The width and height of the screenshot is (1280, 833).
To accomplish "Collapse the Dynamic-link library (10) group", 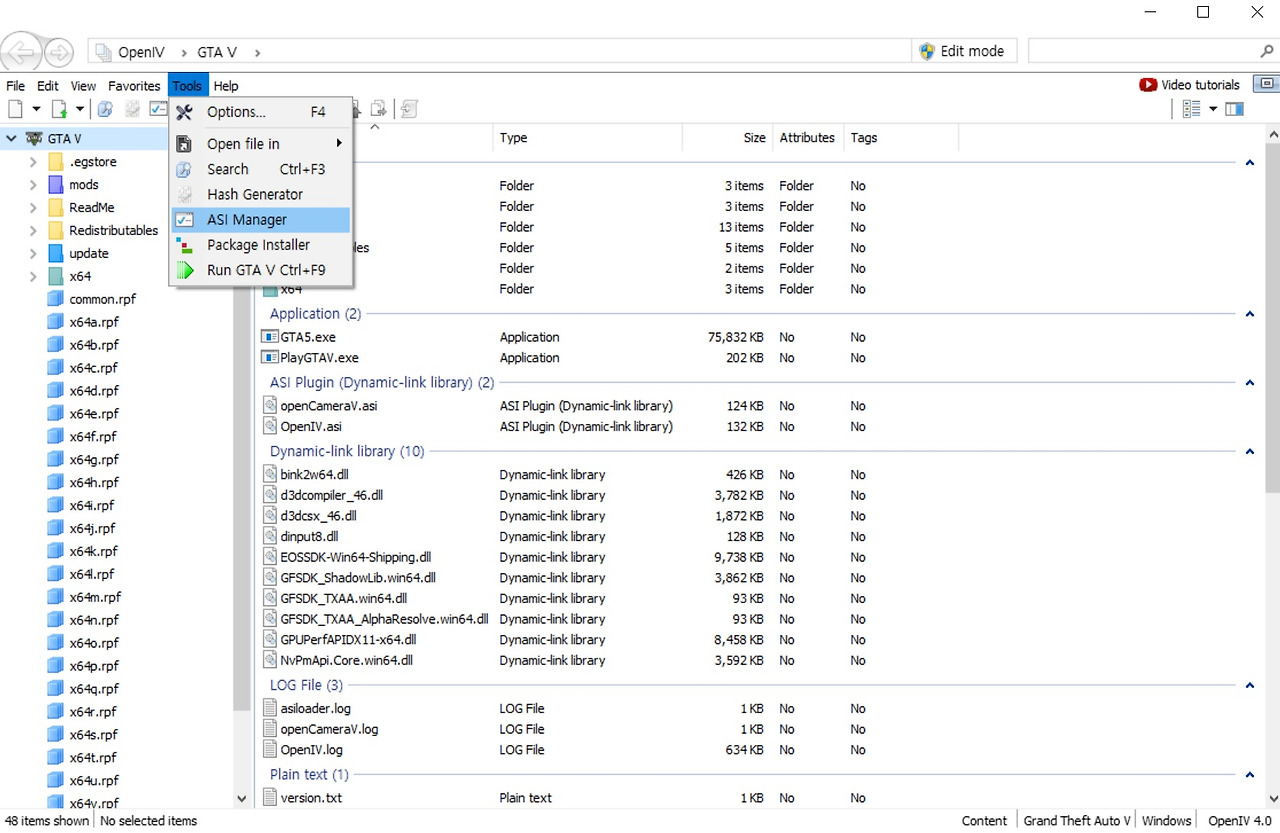I will tap(1250, 452).
